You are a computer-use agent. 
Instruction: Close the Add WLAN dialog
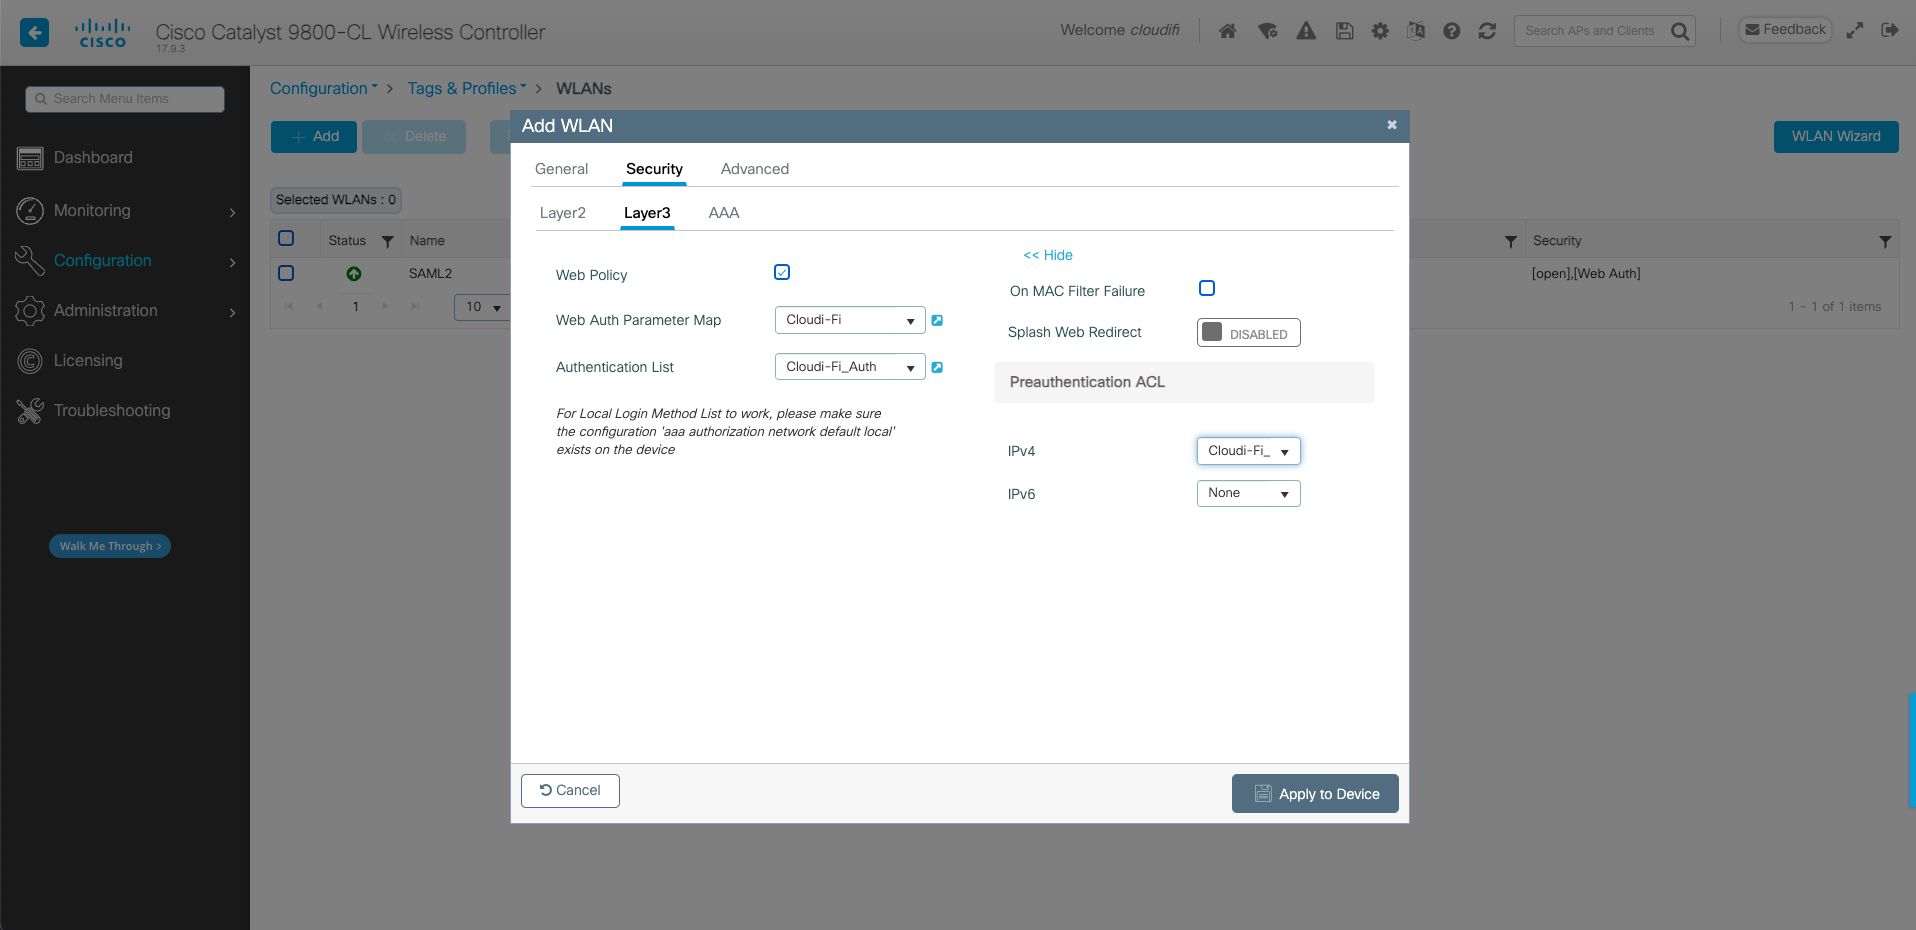click(1391, 125)
